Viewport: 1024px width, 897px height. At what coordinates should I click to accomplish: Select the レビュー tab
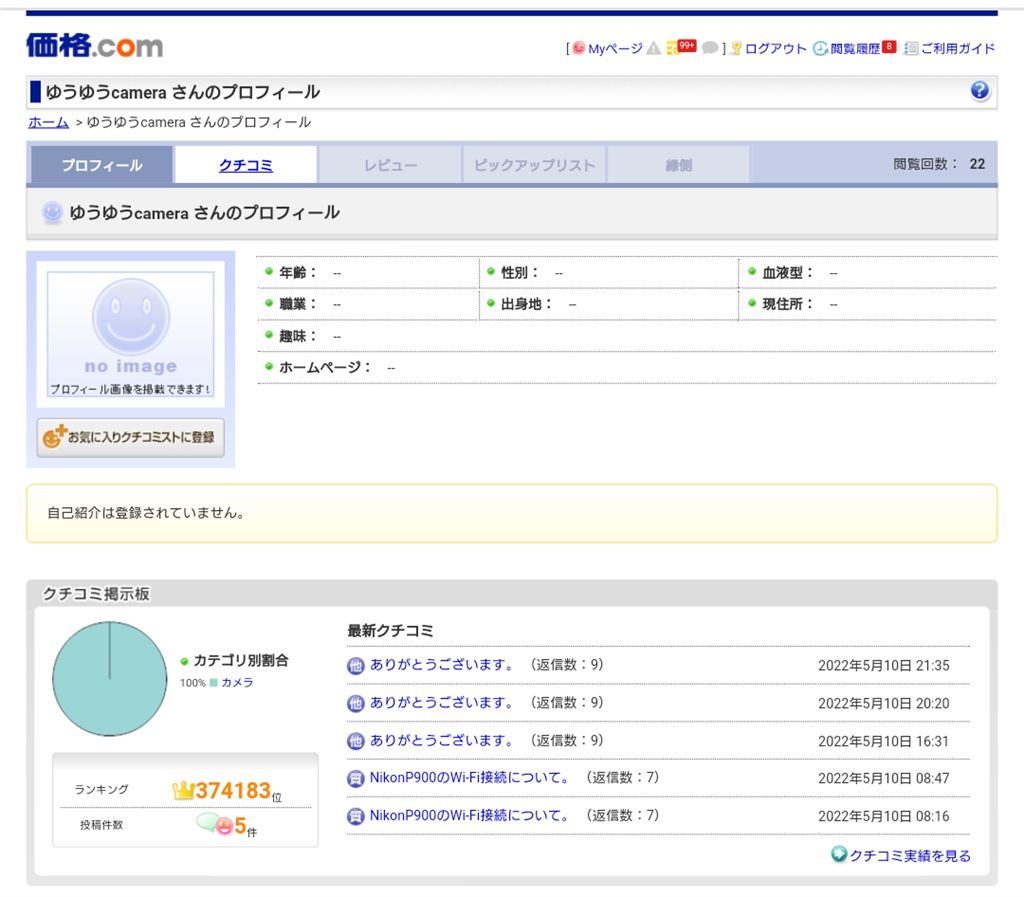(x=390, y=165)
